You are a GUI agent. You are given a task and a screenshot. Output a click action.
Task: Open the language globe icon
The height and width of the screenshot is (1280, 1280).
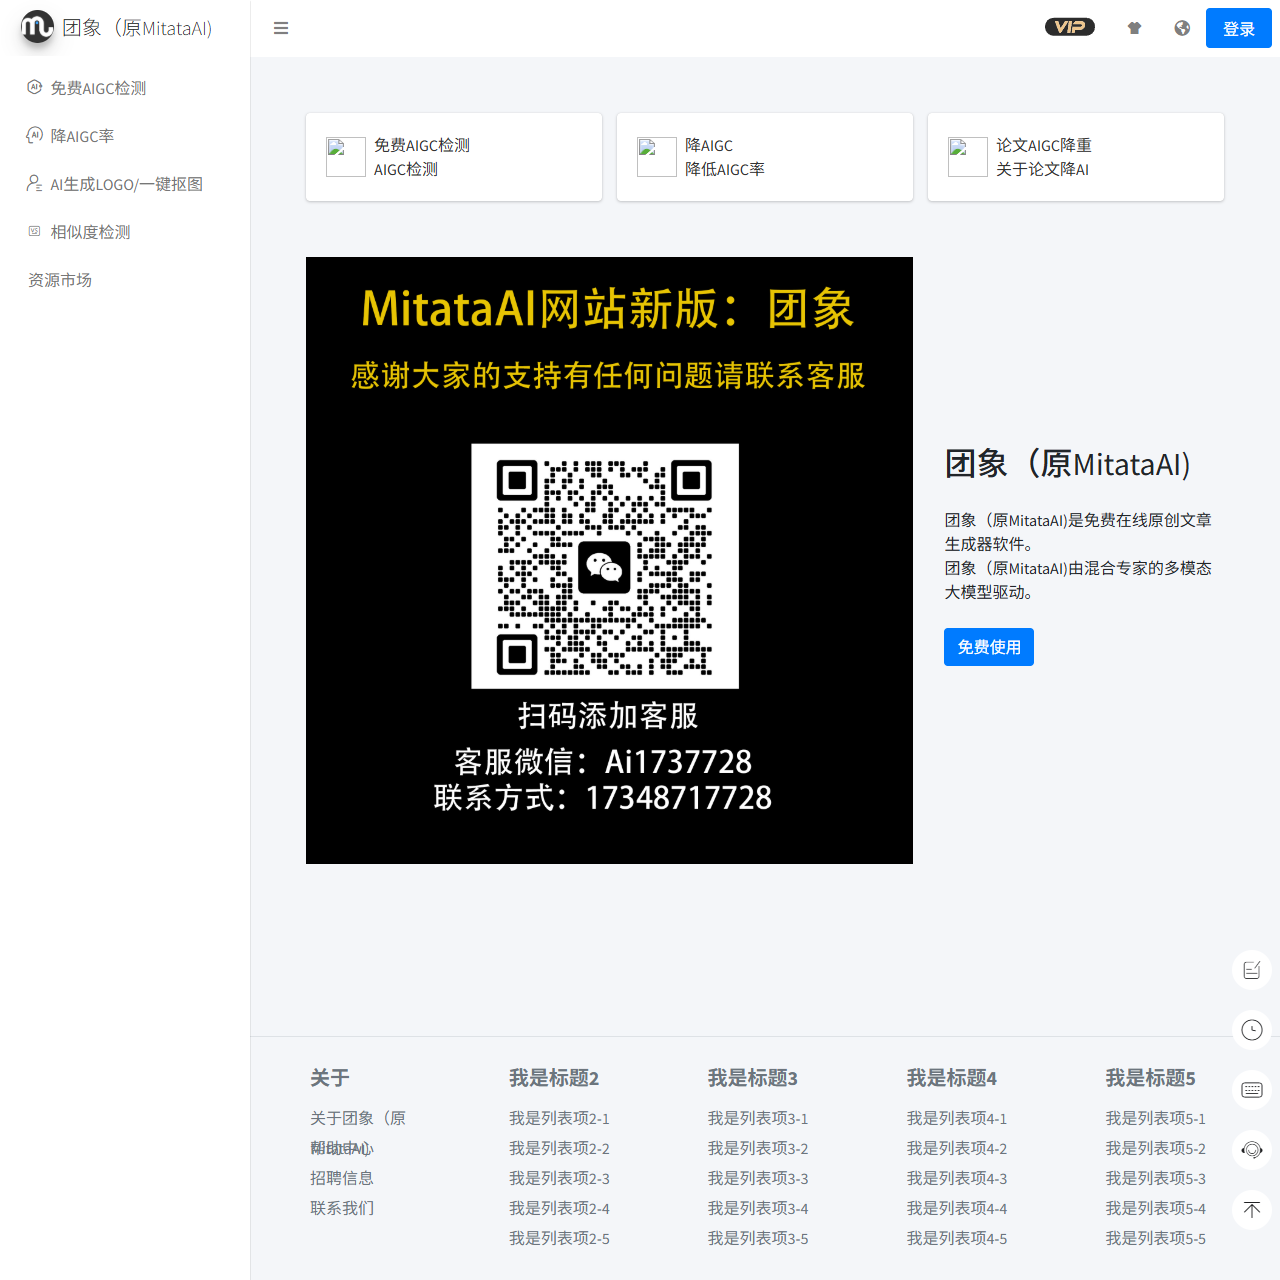click(1182, 28)
